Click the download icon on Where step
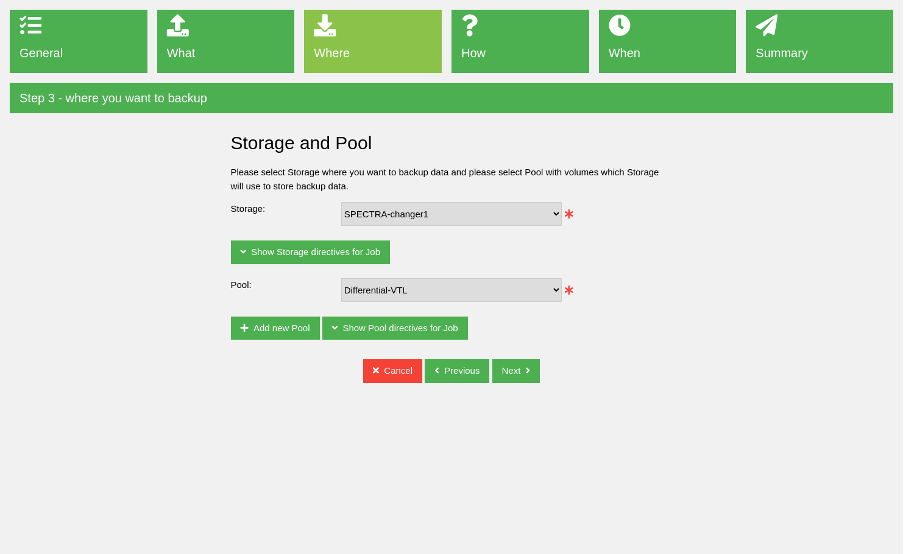 tap(325, 25)
